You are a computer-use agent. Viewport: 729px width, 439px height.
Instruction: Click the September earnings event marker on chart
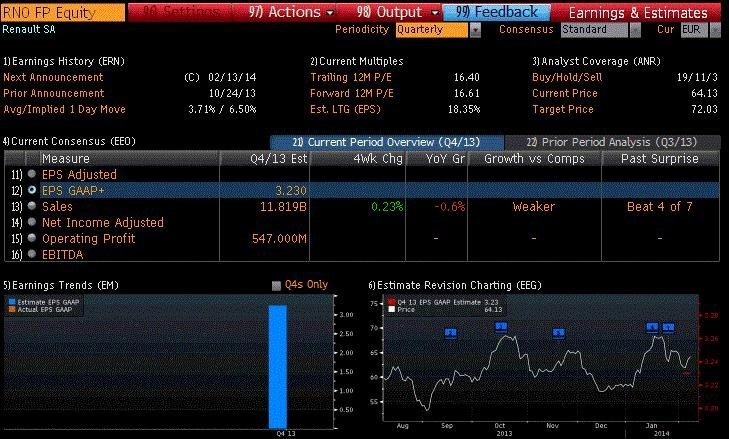click(x=451, y=333)
